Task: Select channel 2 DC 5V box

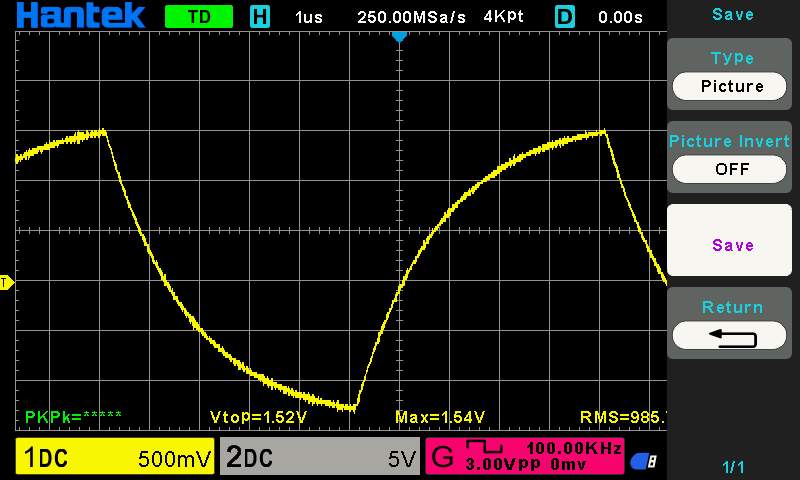Action: [x=320, y=456]
